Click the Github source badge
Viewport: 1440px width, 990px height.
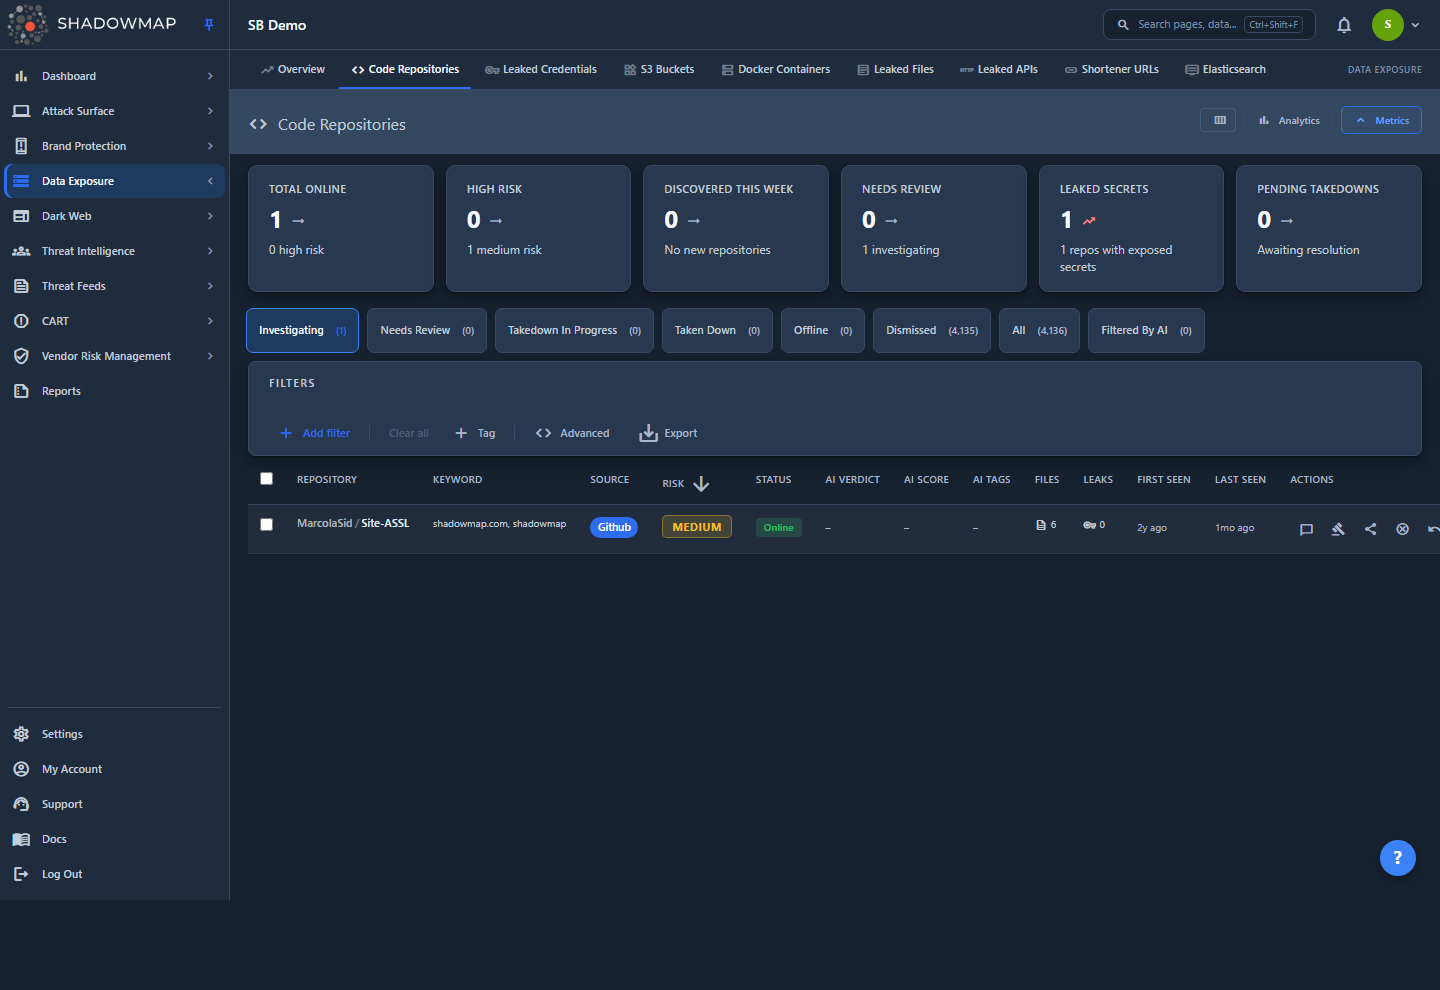(x=614, y=527)
